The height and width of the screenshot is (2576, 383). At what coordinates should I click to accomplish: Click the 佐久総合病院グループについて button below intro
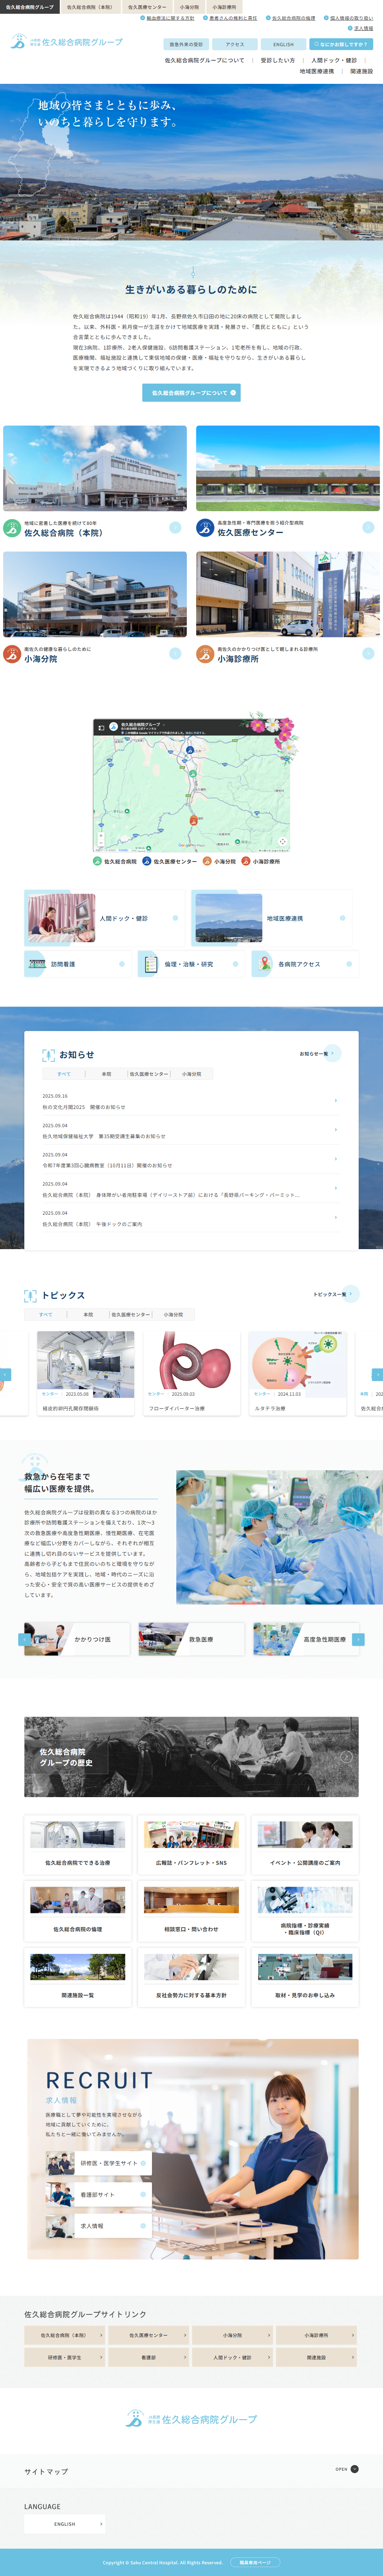(191, 393)
